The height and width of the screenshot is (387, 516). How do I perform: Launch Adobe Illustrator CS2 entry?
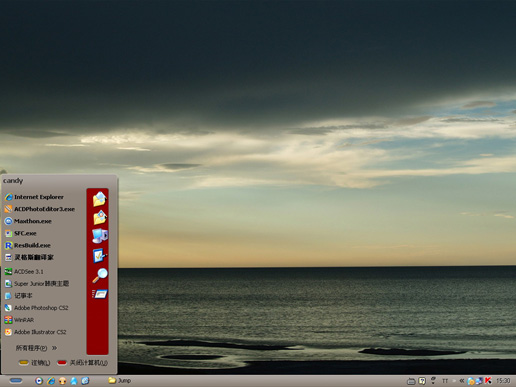35,332
